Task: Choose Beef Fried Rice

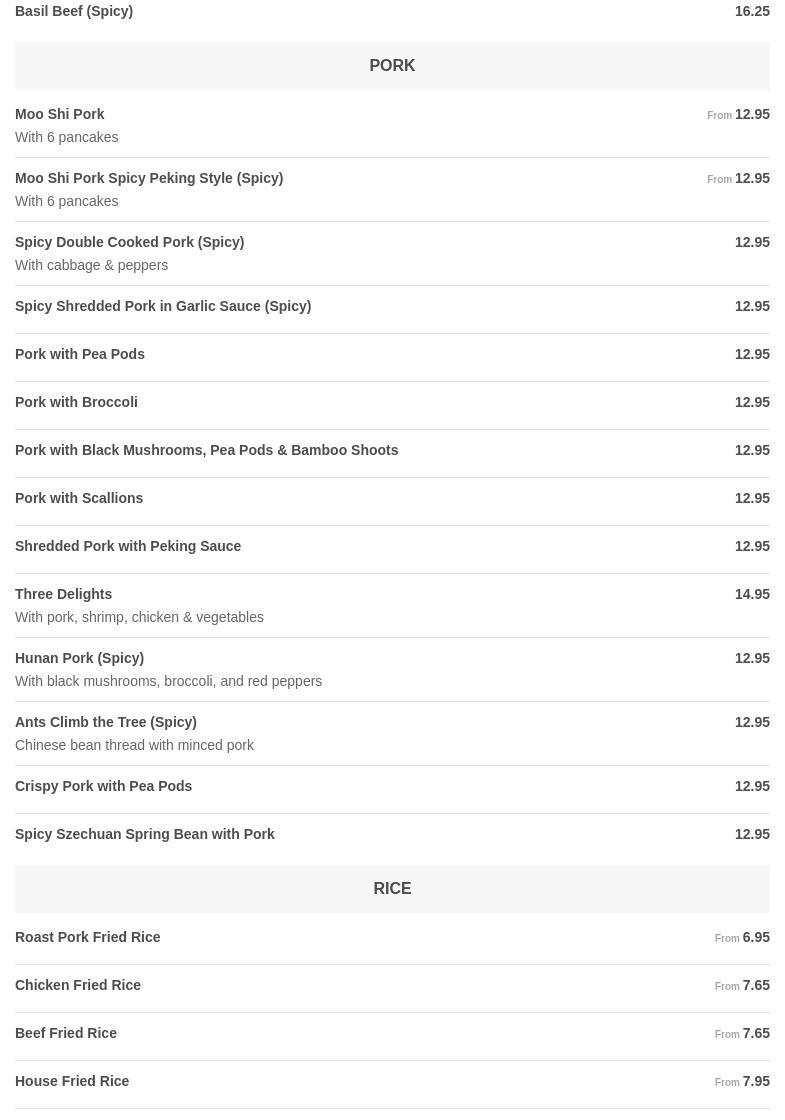Action: pyautogui.click(x=66, y=1034)
